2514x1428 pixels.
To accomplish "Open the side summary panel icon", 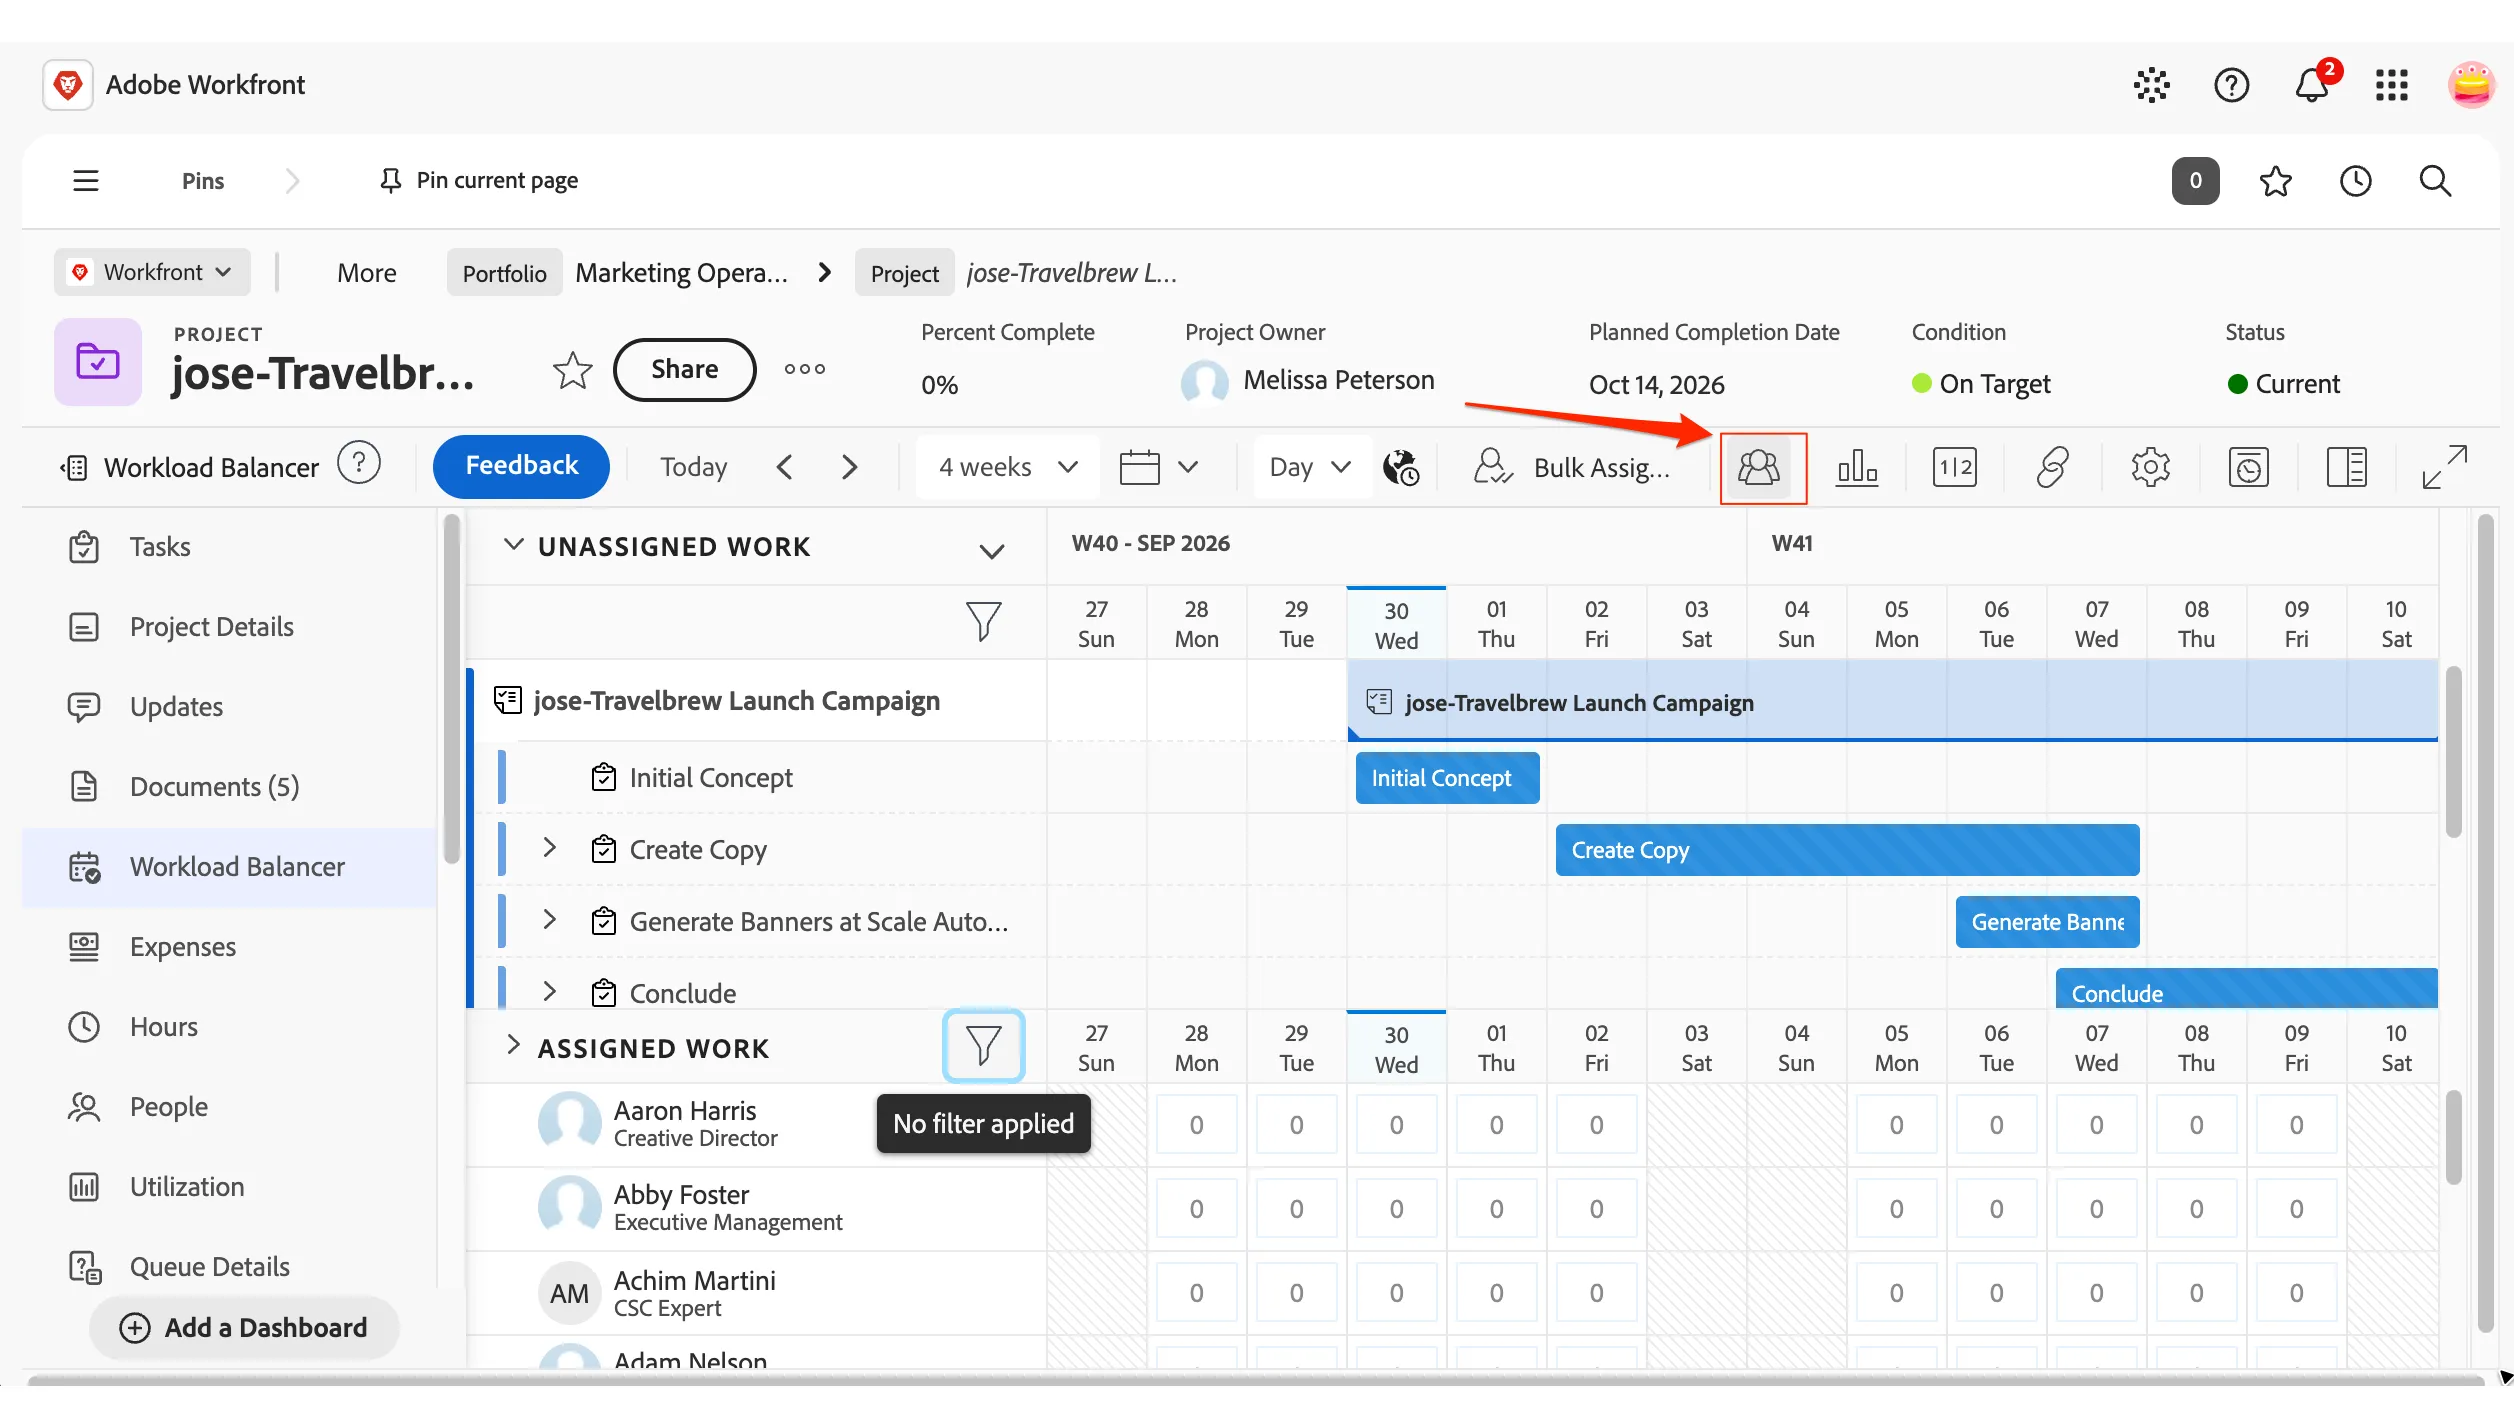I will tap(2346, 467).
